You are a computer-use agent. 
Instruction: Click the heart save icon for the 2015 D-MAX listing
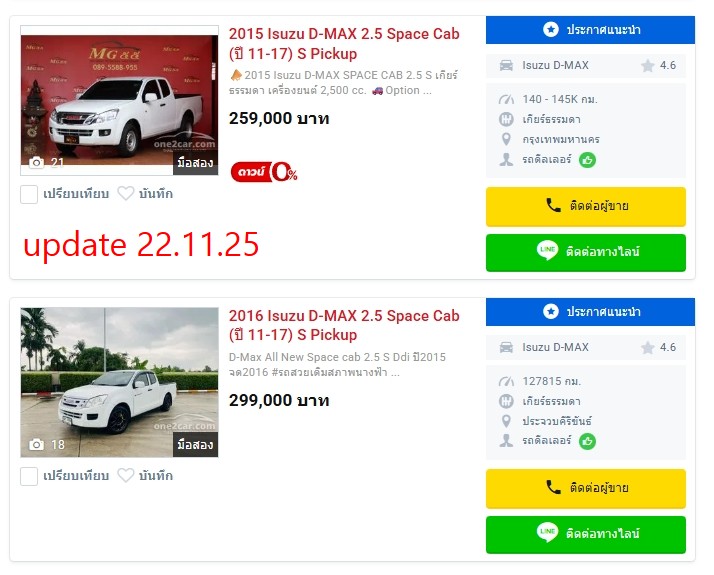(126, 193)
